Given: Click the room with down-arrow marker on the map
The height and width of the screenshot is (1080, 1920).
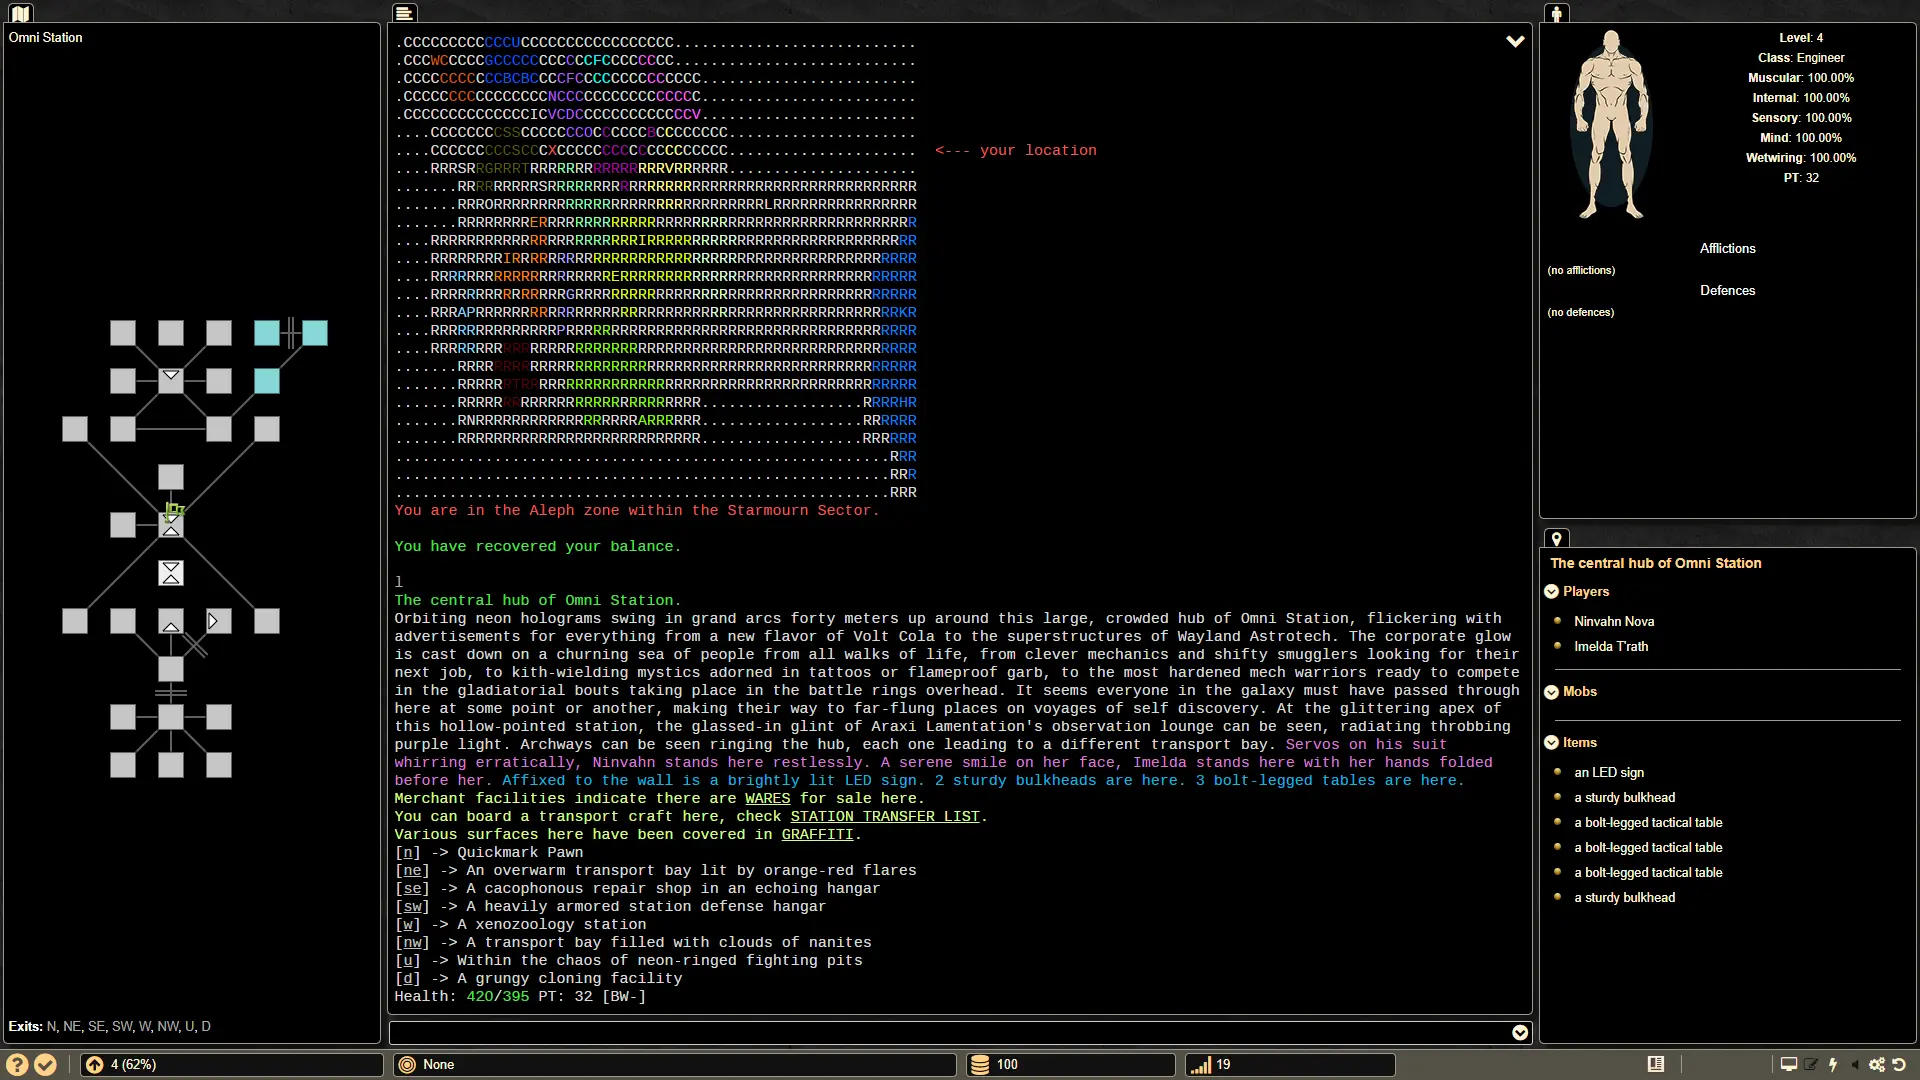Looking at the screenshot, I should tap(171, 381).
